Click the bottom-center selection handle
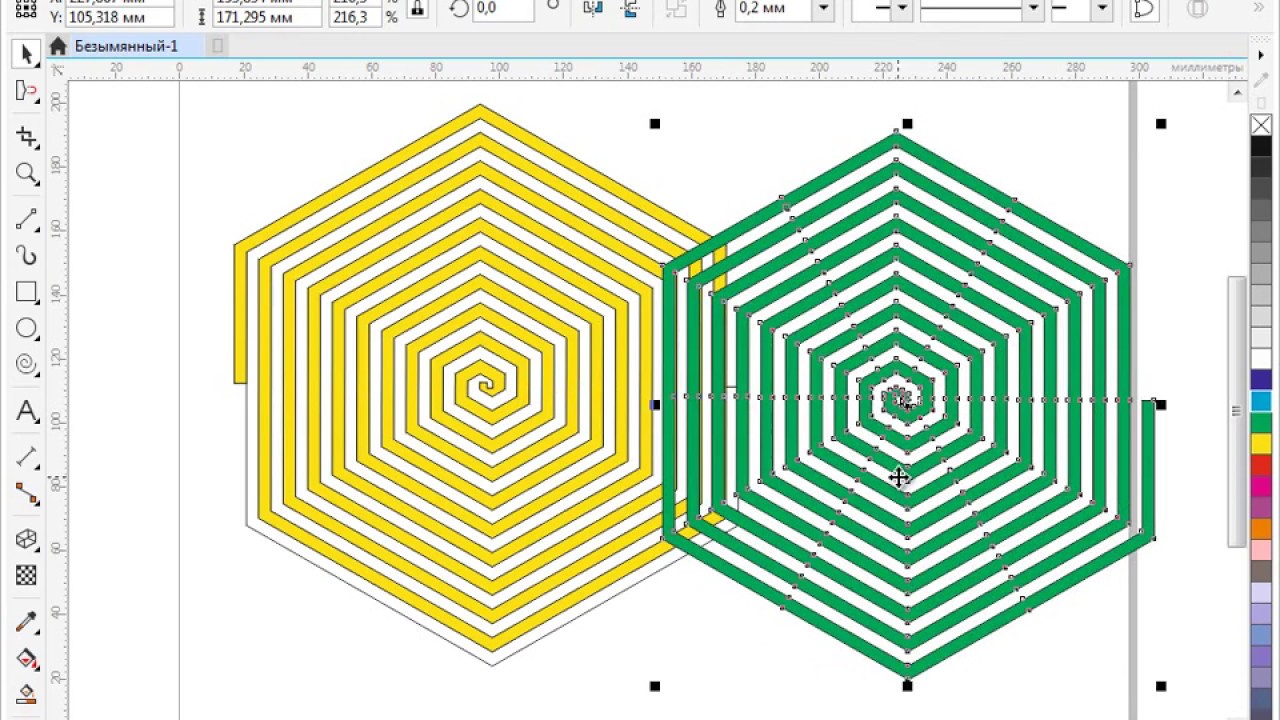1280x720 pixels. 907,686
